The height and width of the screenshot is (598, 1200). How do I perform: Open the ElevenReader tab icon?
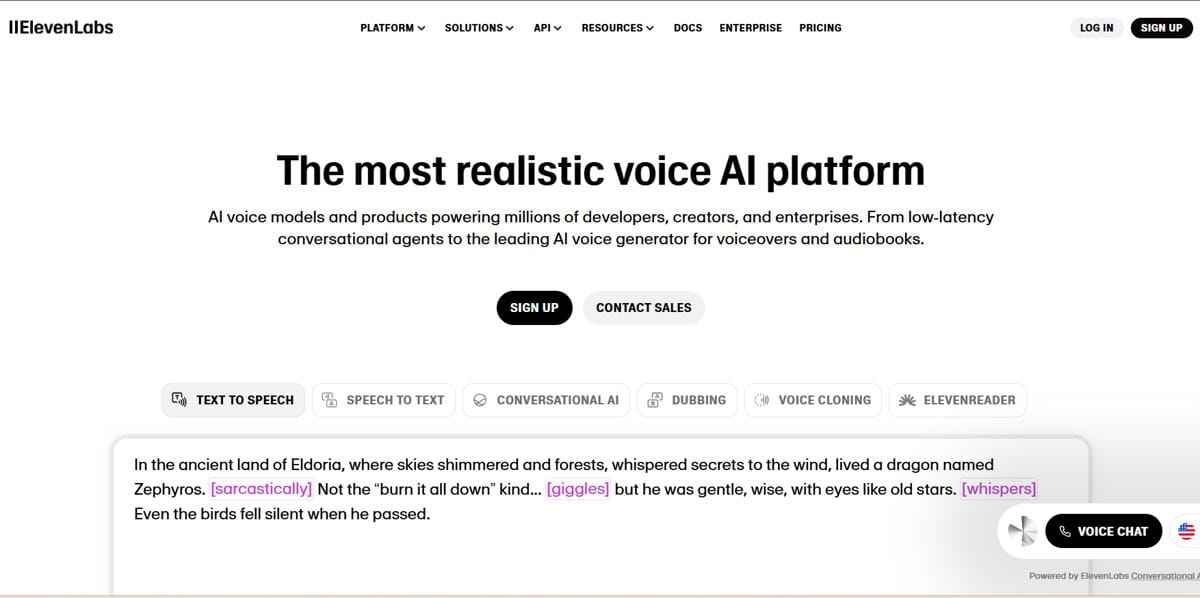pyautogui.click(x=907, y=400)
